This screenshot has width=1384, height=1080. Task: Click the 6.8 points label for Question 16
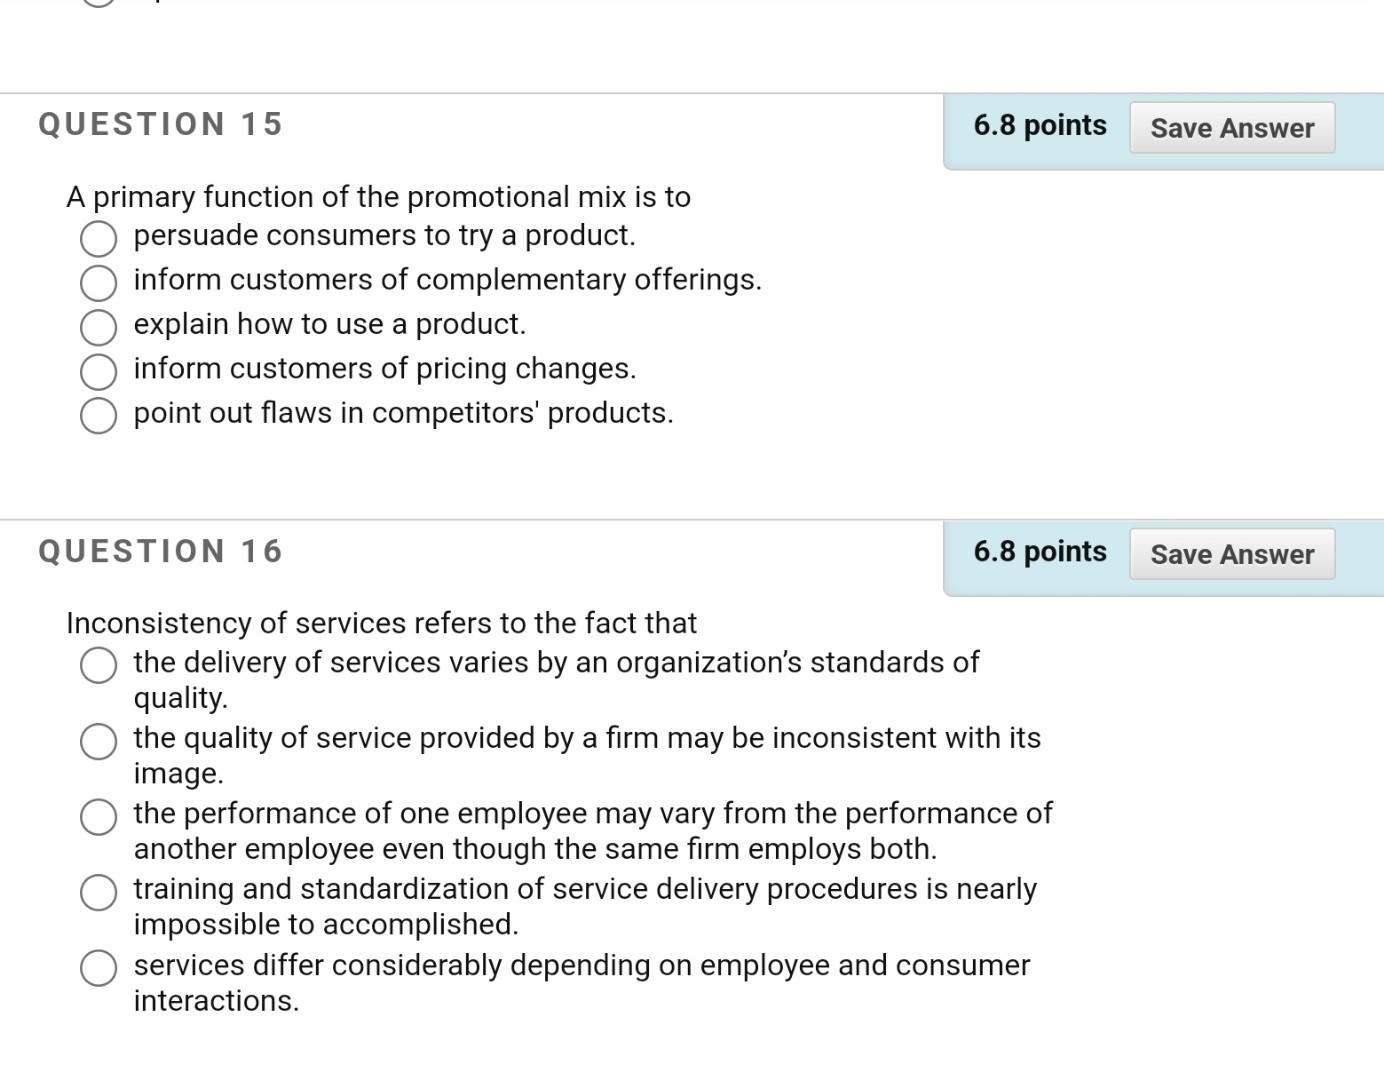click(x=1039, y=551)
